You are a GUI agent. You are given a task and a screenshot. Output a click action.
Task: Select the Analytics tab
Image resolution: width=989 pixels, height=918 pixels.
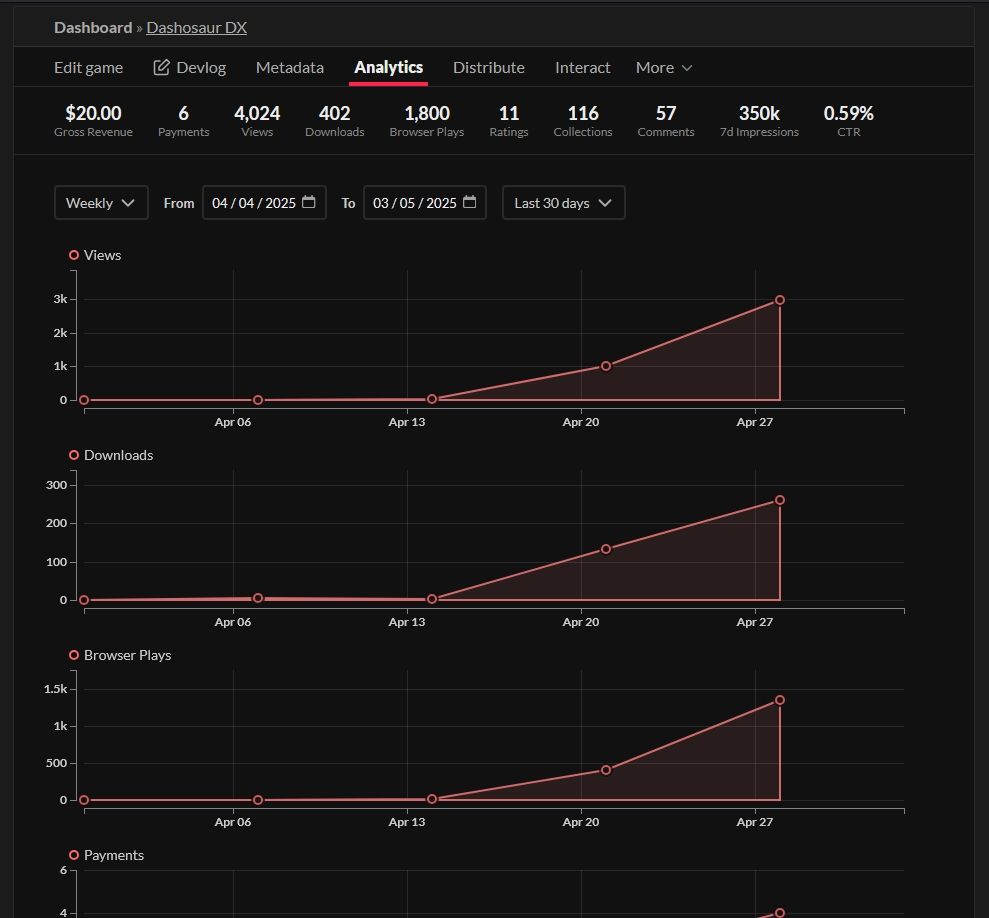click(389, 68)
